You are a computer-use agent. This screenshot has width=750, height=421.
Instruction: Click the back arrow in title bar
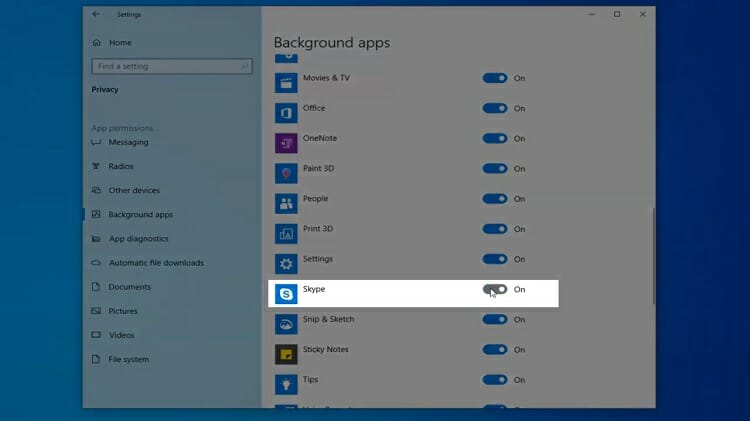(x=96, y=14)
